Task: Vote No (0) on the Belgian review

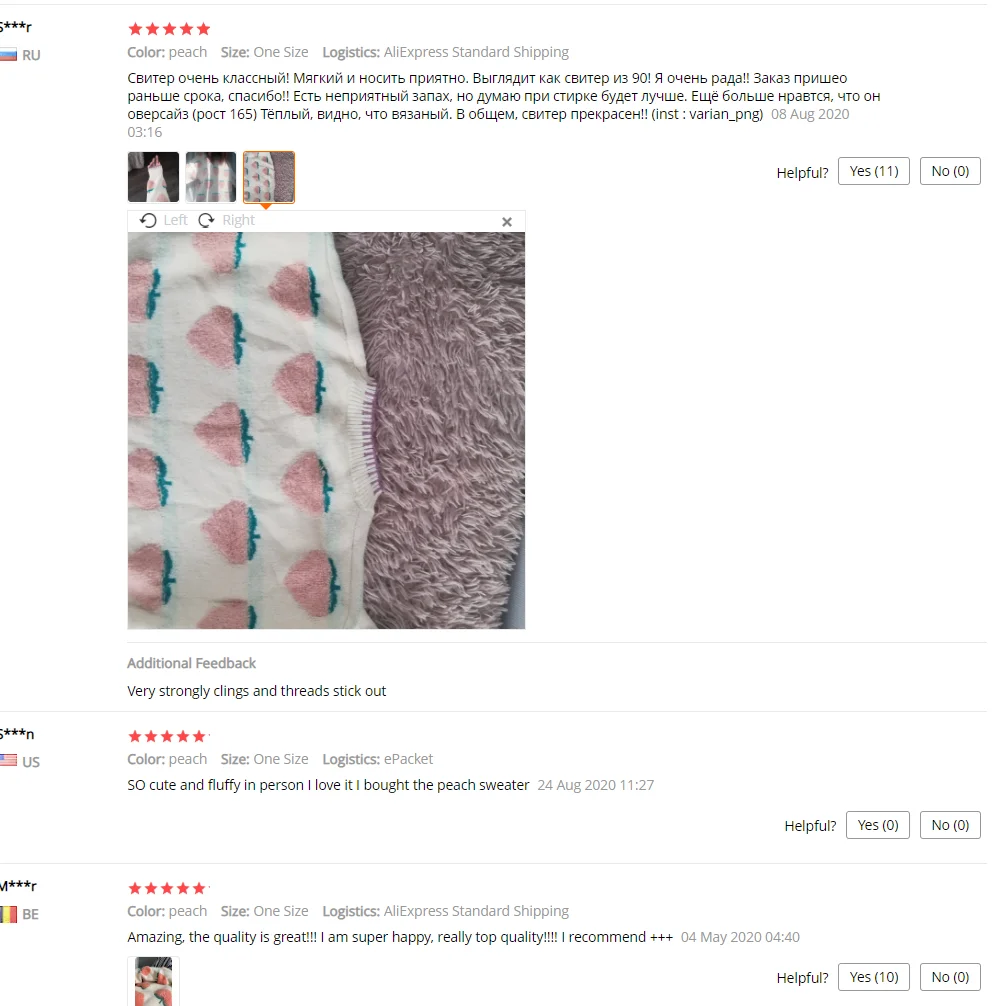Action: coord(950,977)
